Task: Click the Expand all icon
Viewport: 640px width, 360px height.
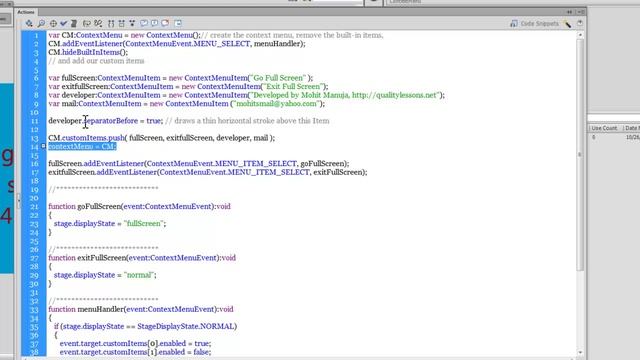Action: [x=132, y=24]
